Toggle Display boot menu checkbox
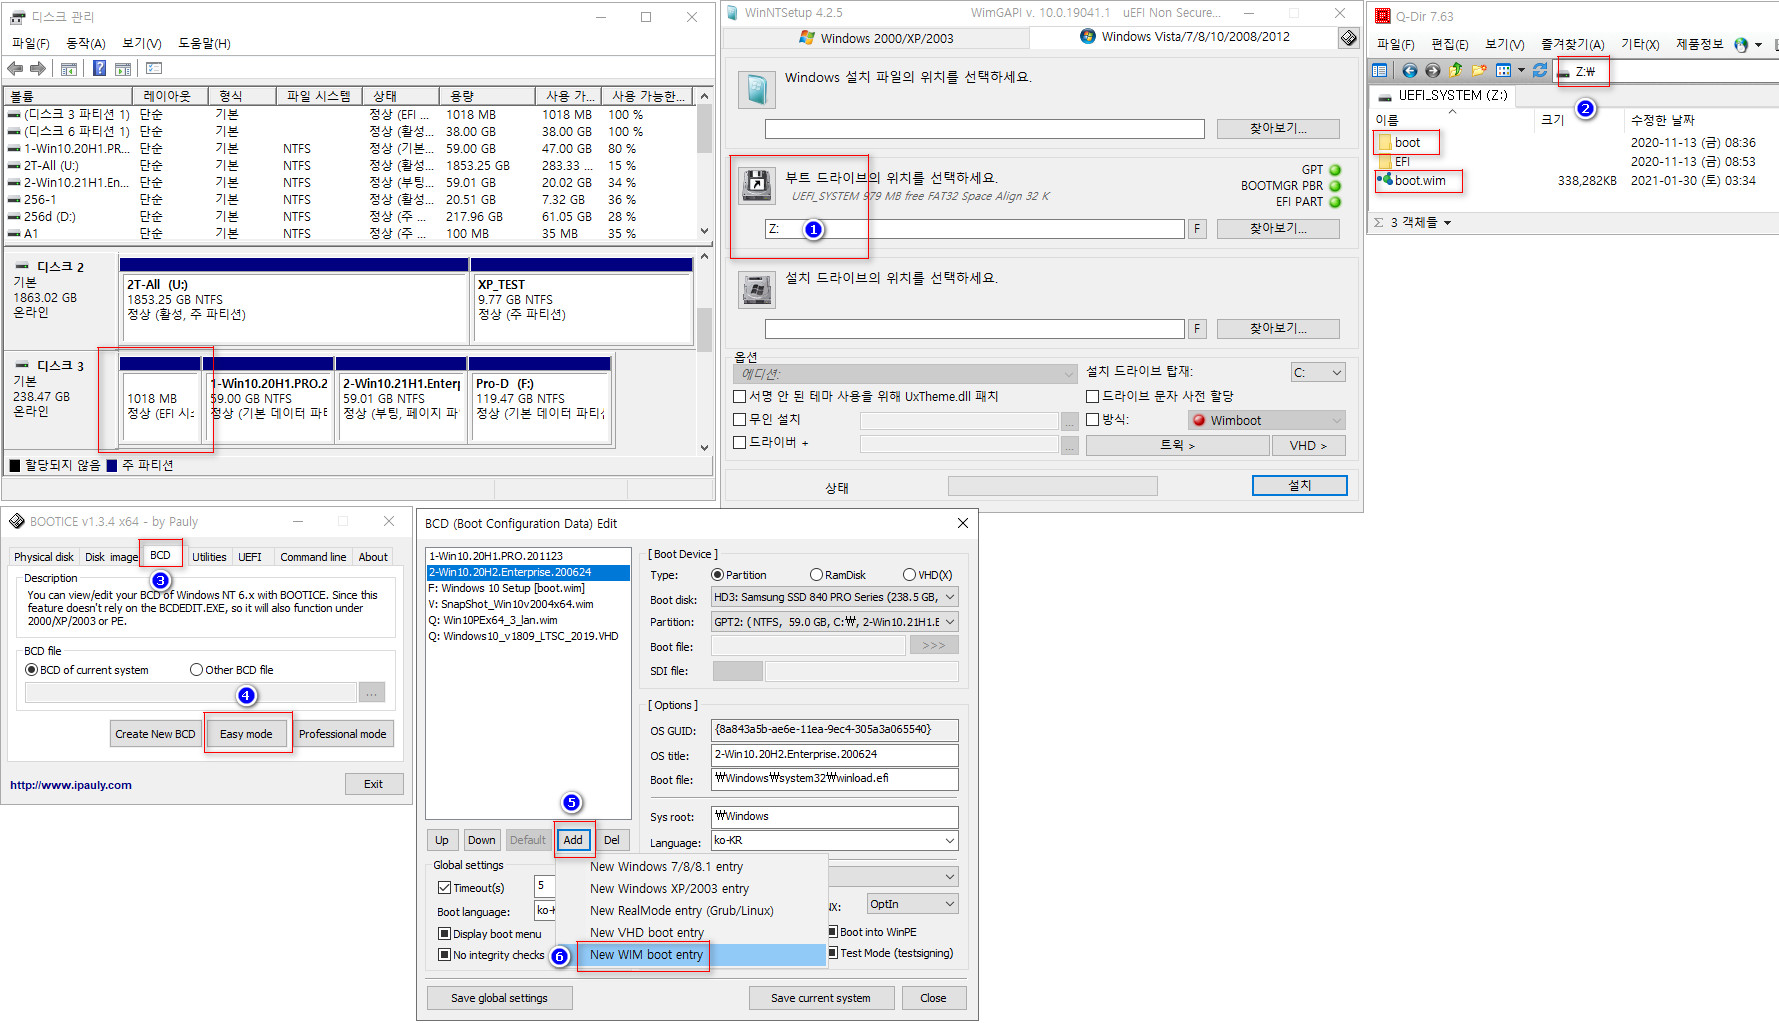Viewport: 1779px width, 1023px height. click(x=444, y=934)
